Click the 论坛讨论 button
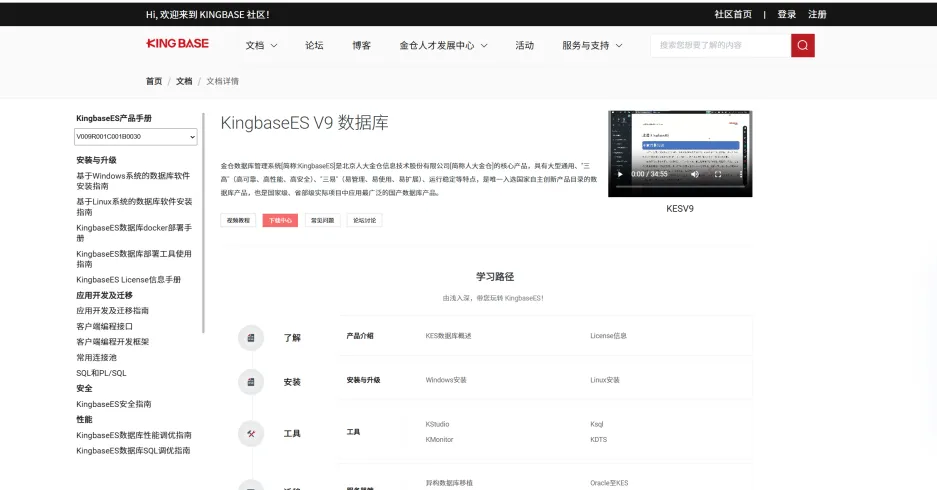 click(x=365, y=220)
